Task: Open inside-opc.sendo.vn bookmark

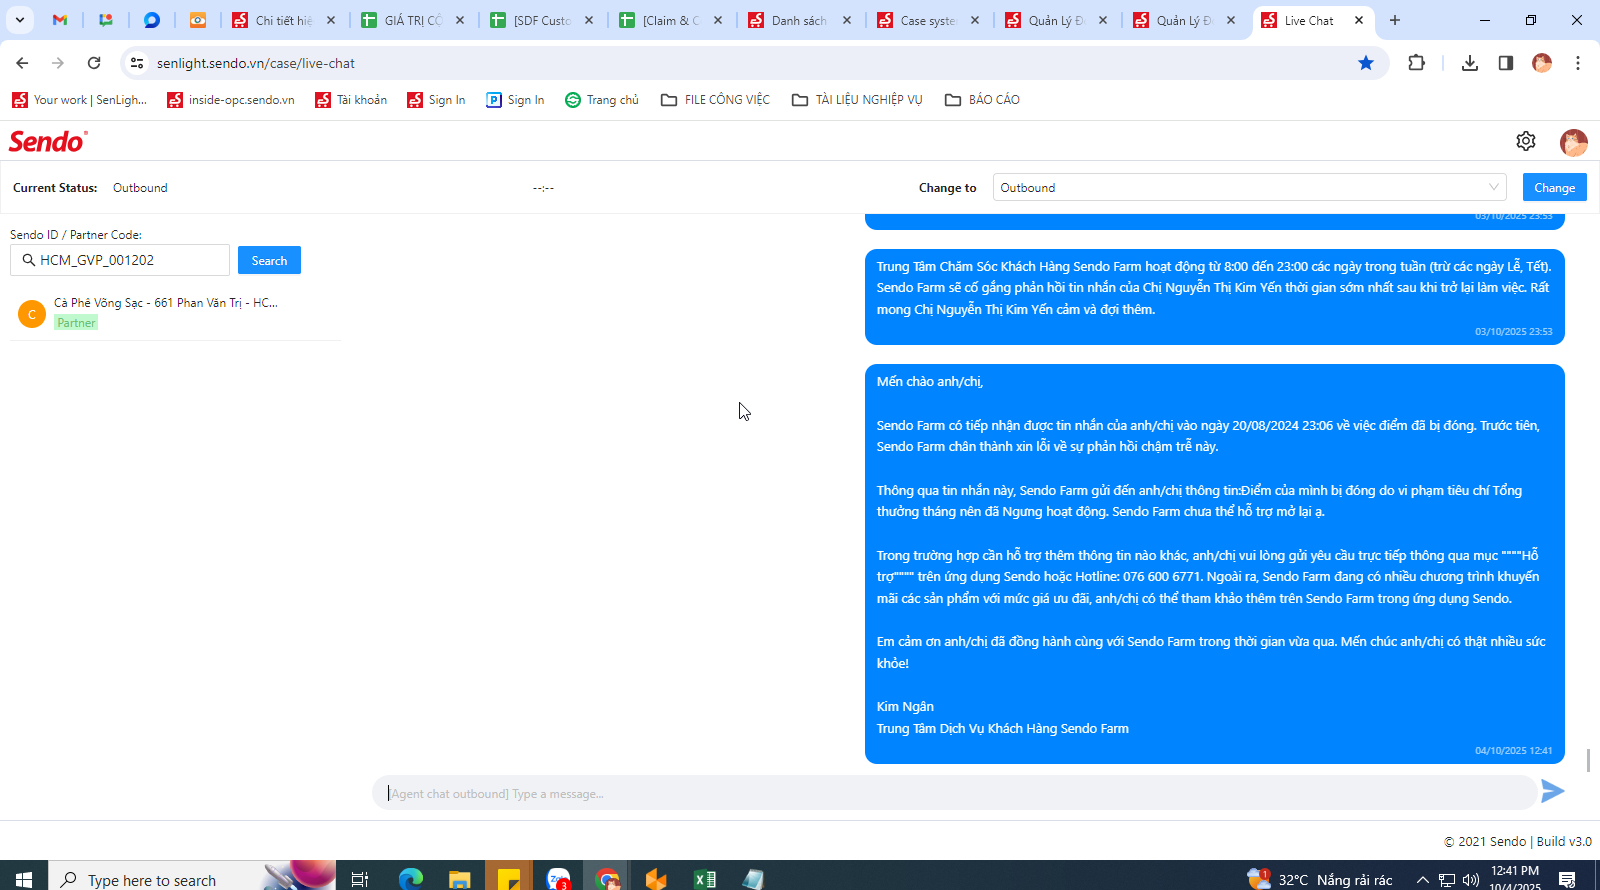Action: pos(231,100)
